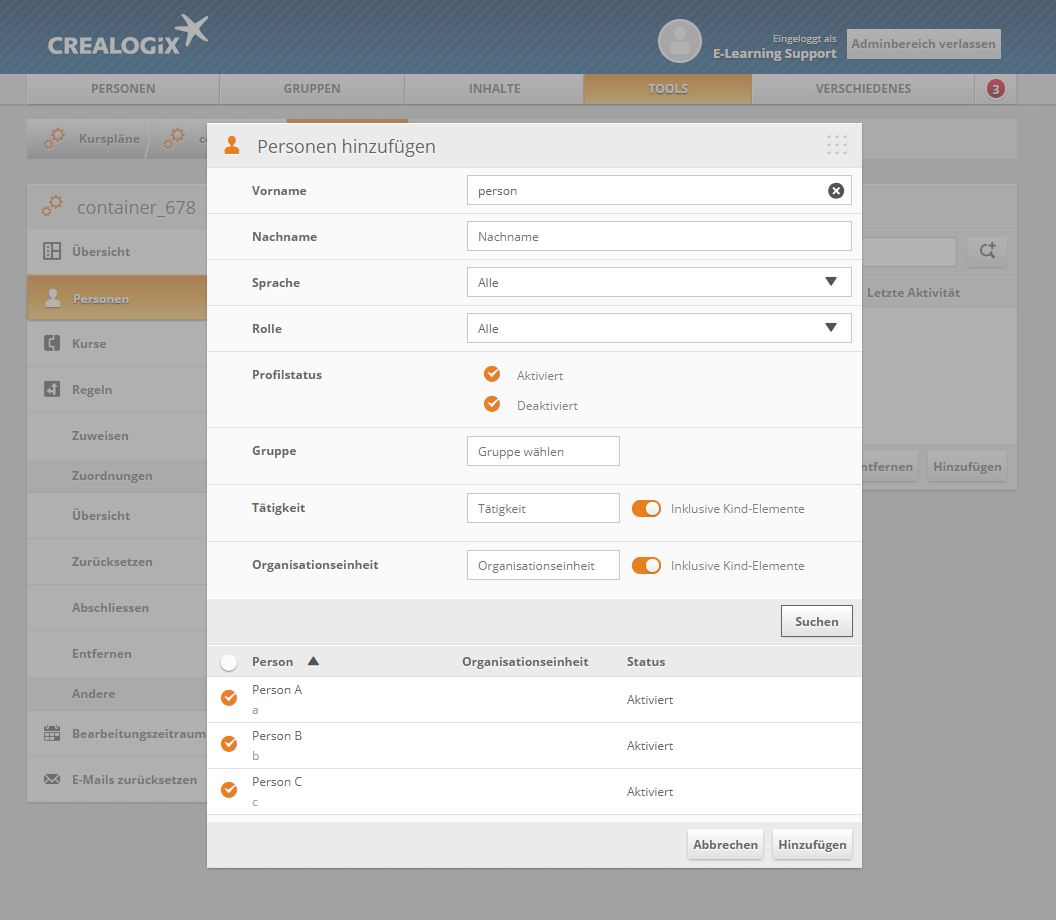
Task: Click into the Nachname input field
Action: pos(659,237)
